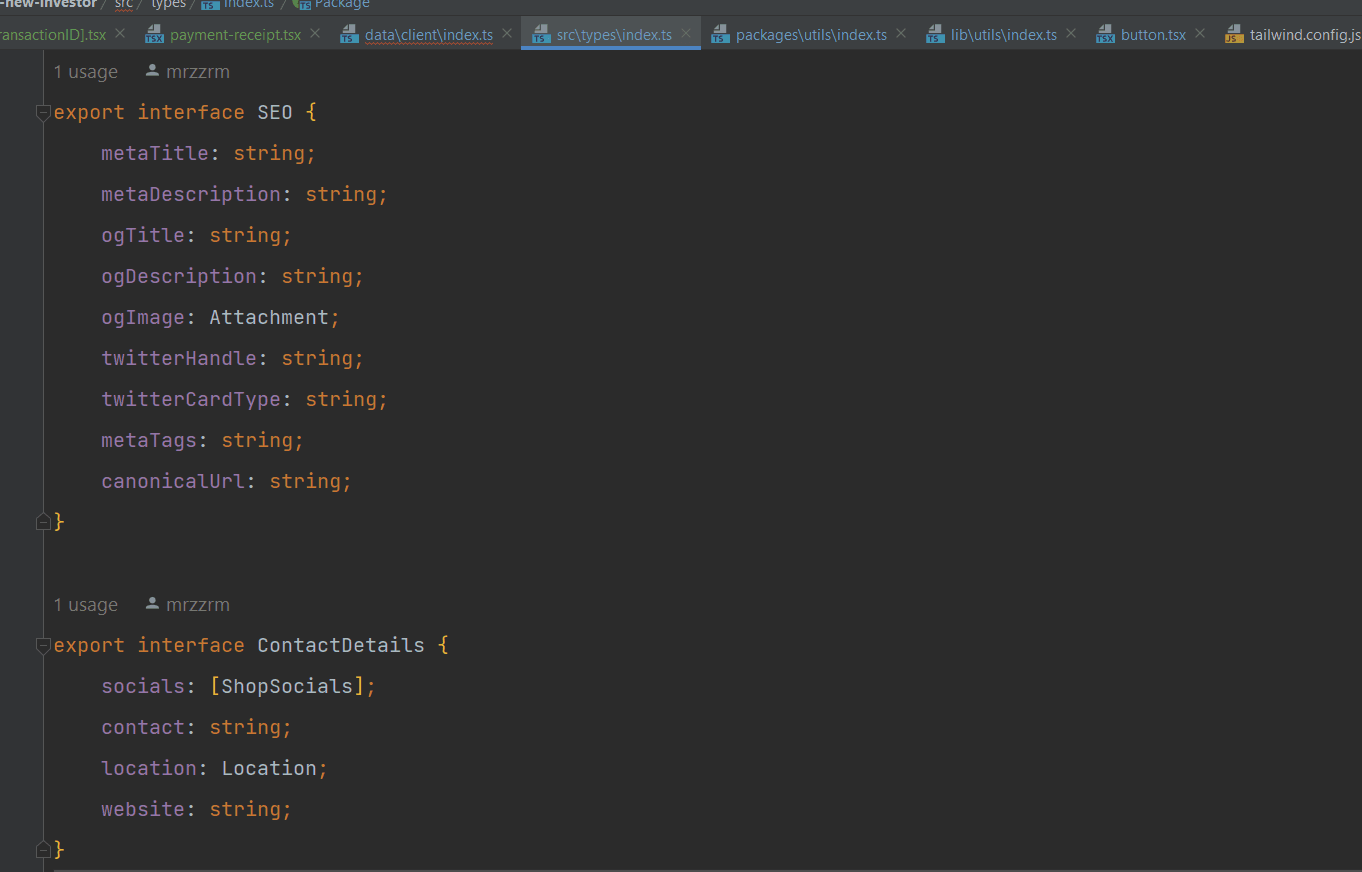Click the TS file icon on packages\utils\index.ts tab

click(720, 35)
